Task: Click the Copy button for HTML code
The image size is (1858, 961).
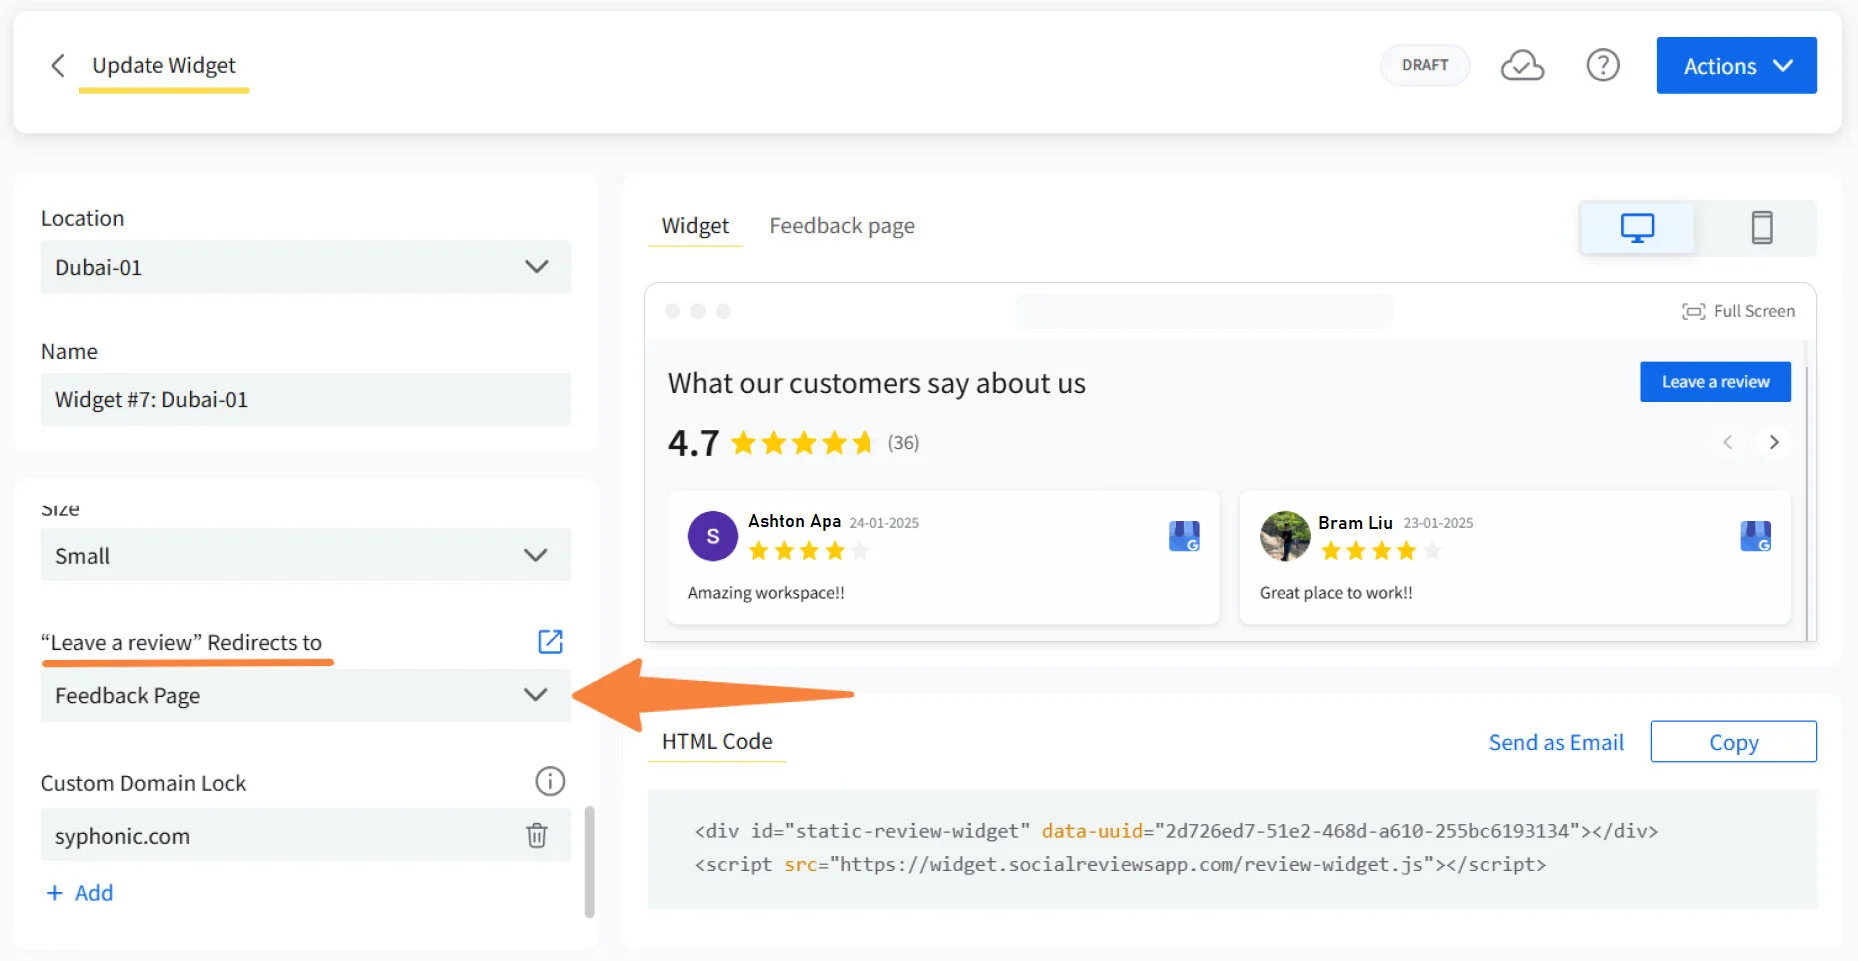Action: pyautogui.click(x=1733, y=741)
